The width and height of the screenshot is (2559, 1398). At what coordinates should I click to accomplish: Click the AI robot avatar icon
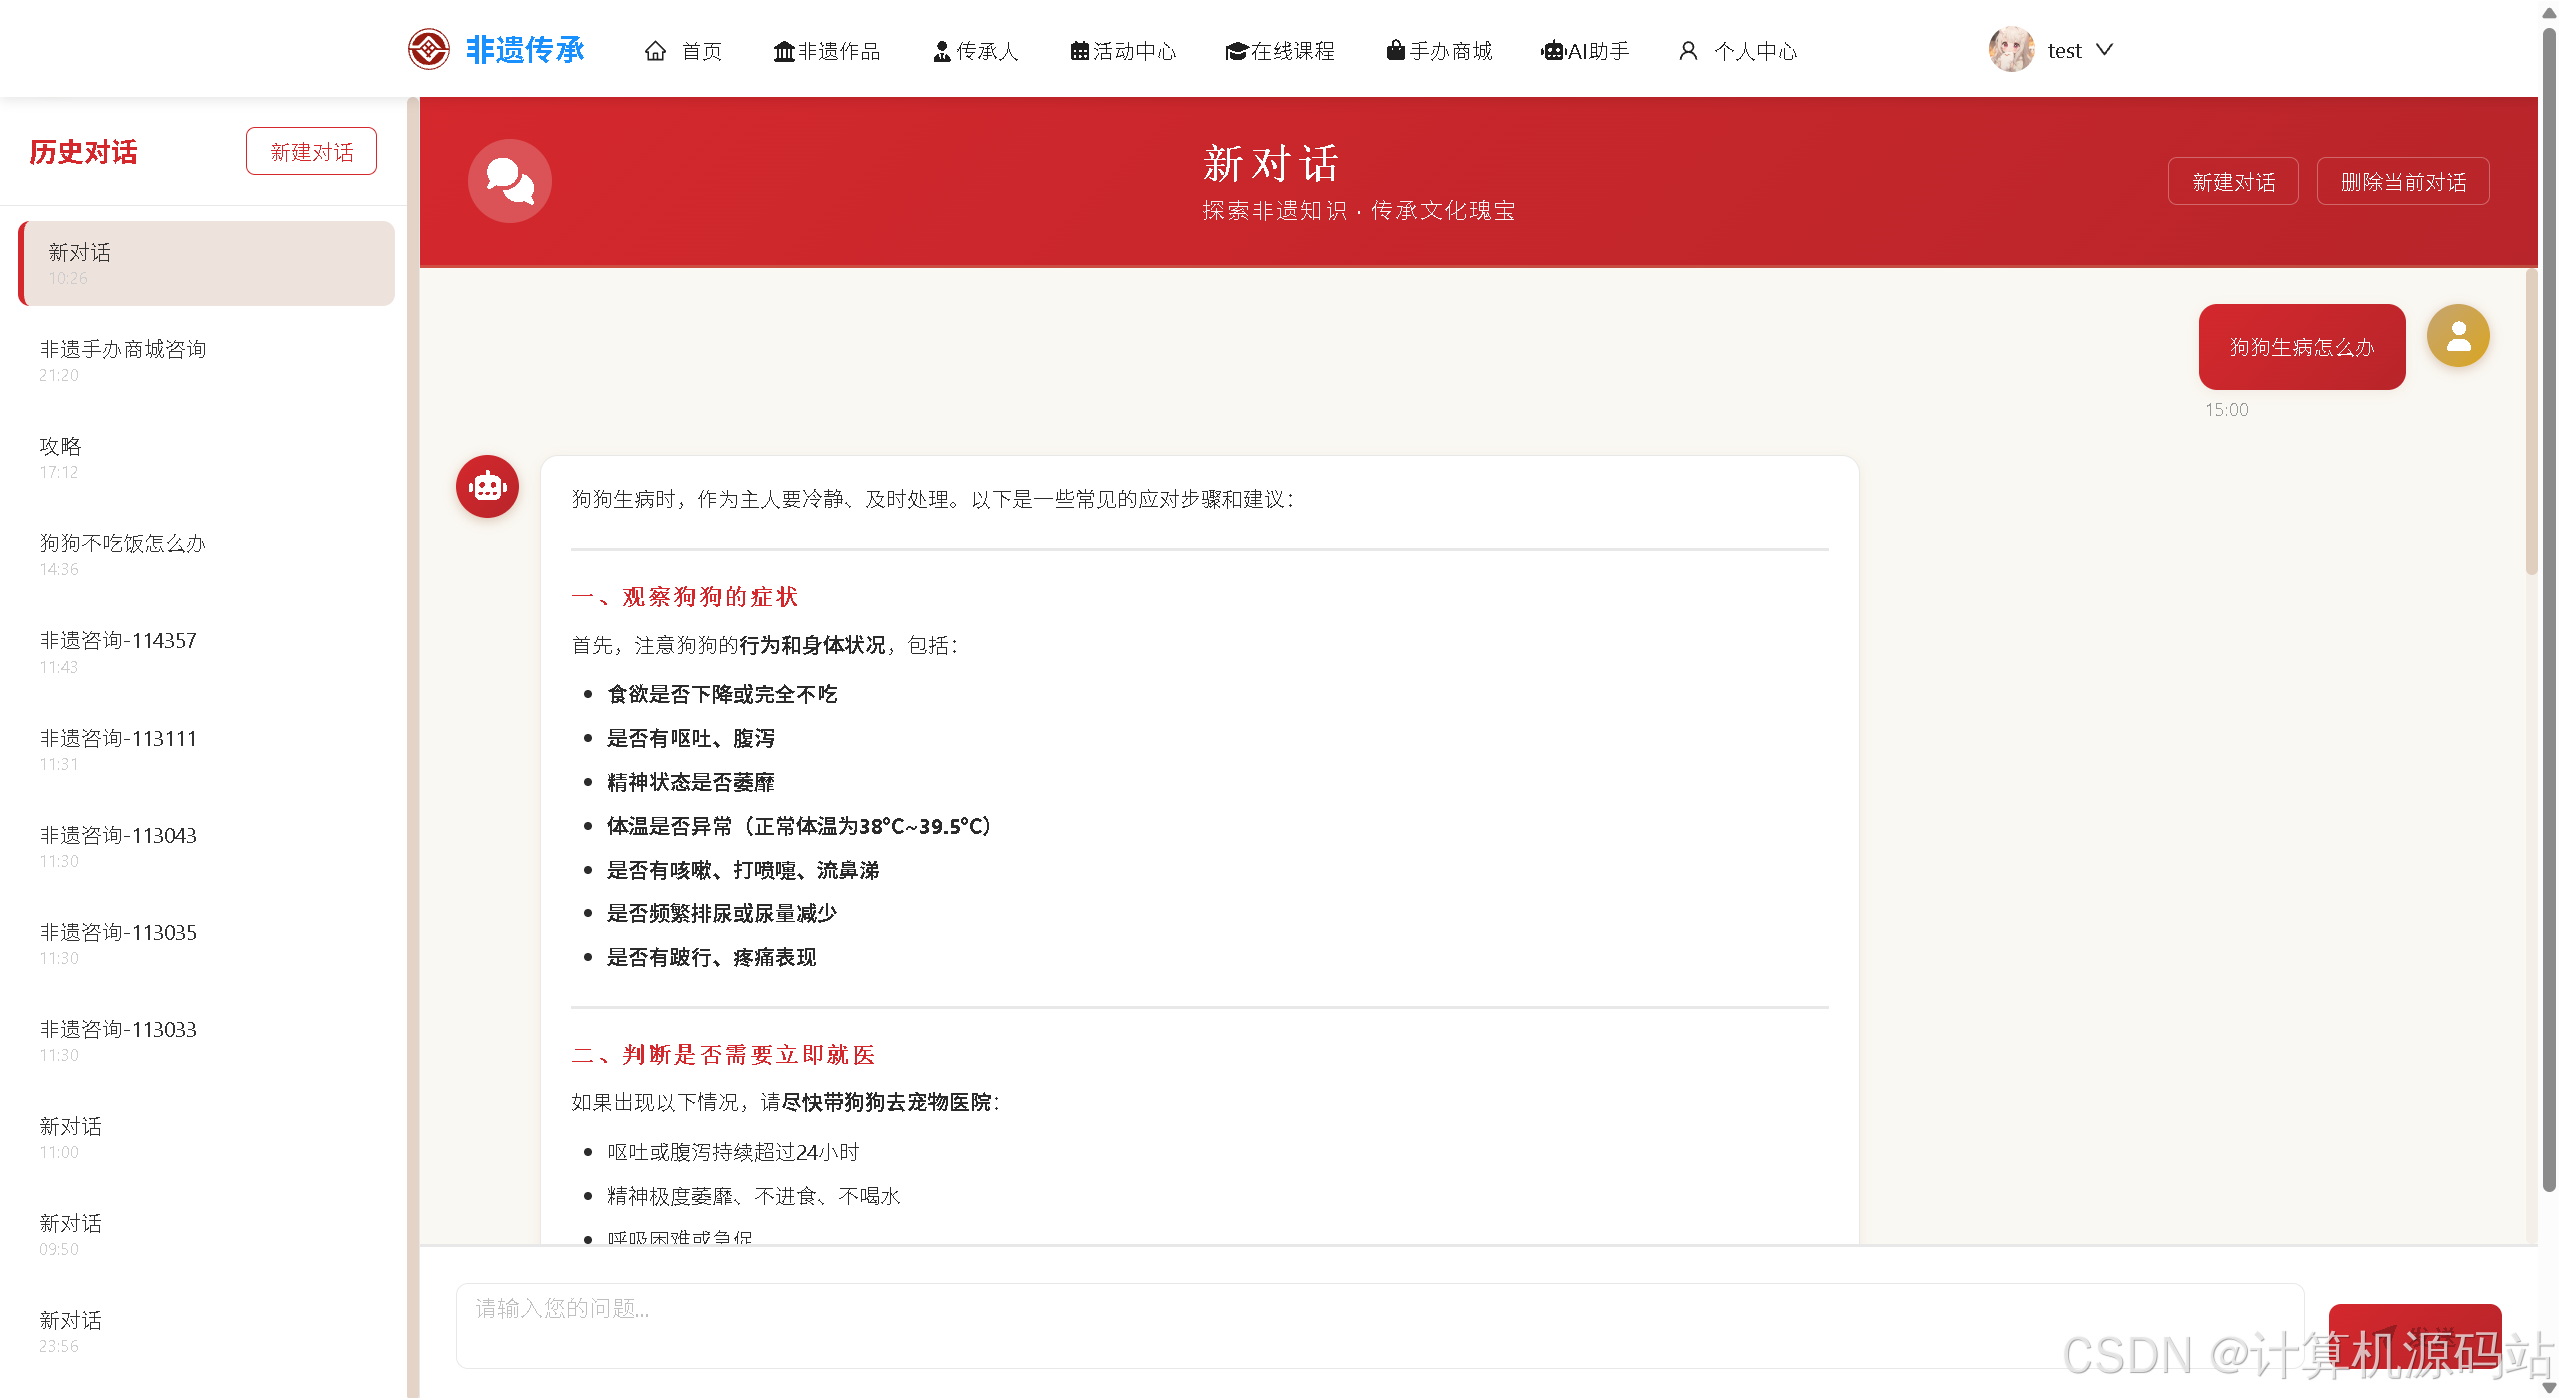[487, 487]
